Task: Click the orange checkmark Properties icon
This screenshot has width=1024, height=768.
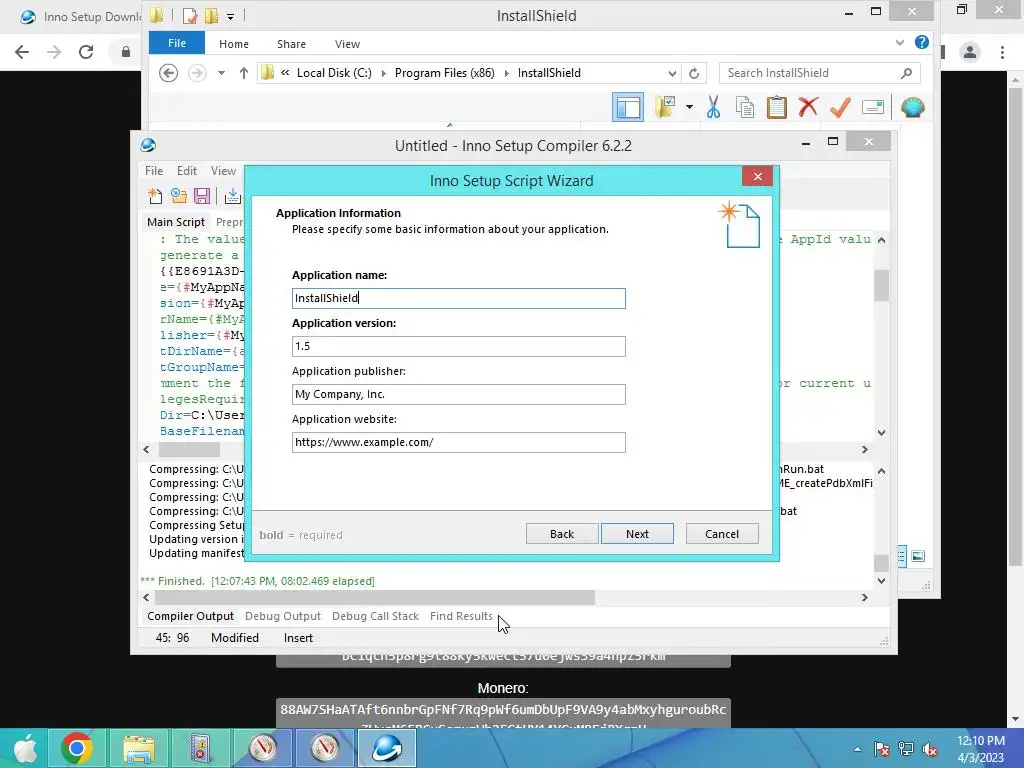Action: pyautogui.click(x=840, y=107)
